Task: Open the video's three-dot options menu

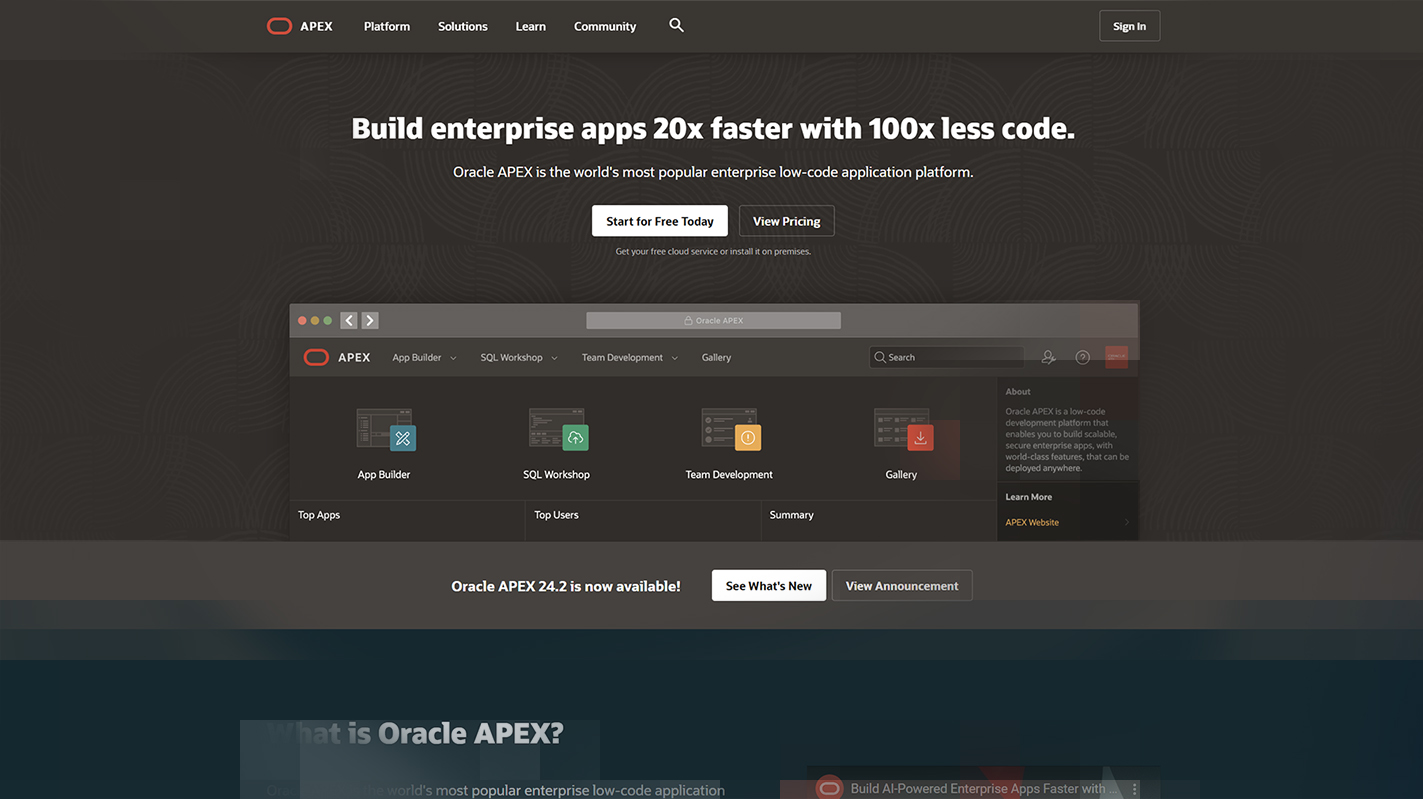Action: pos(1134,789)
